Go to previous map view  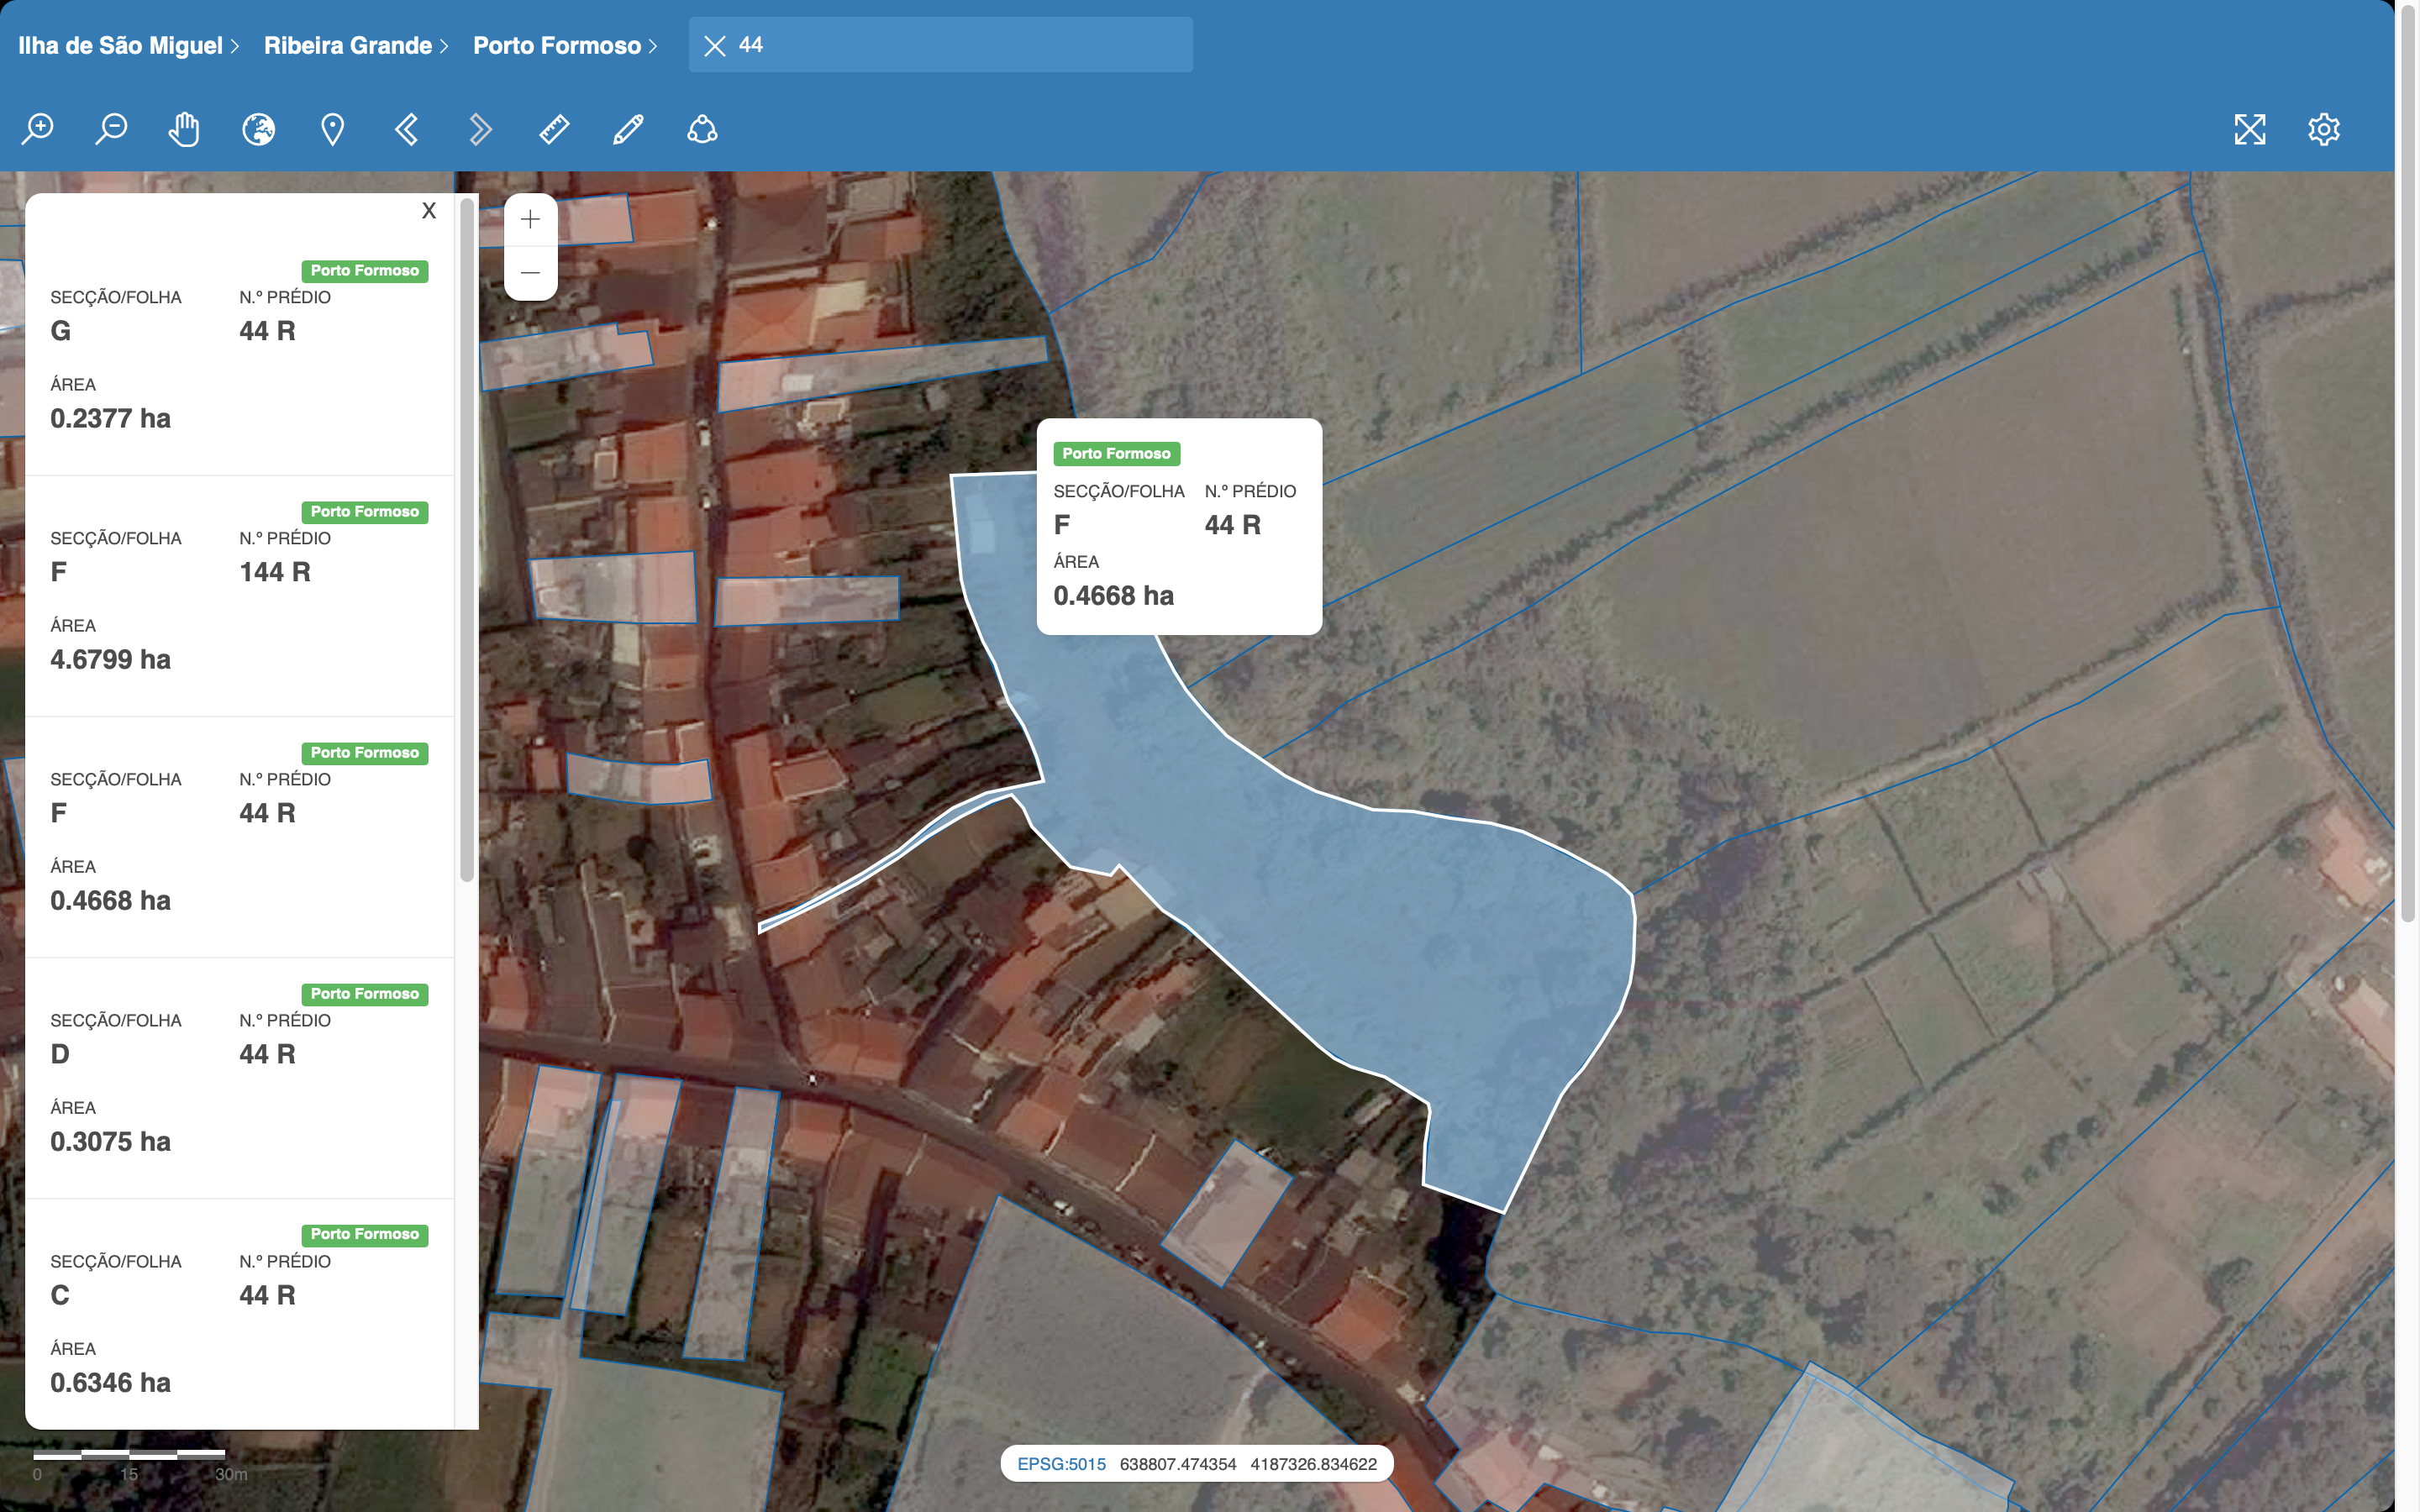(406, 129)
